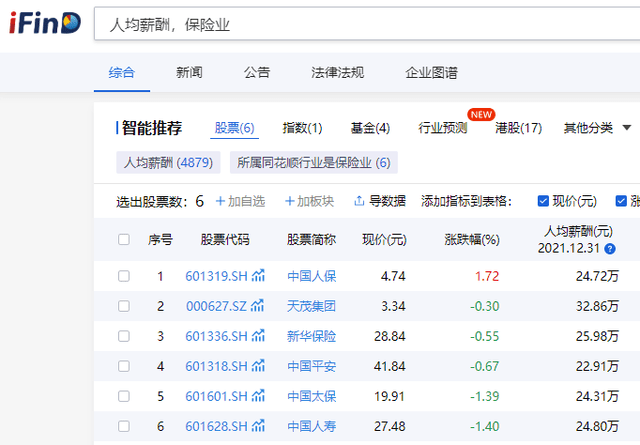
Task: Select the 股票(6) category tab
Action: [234, 128]
